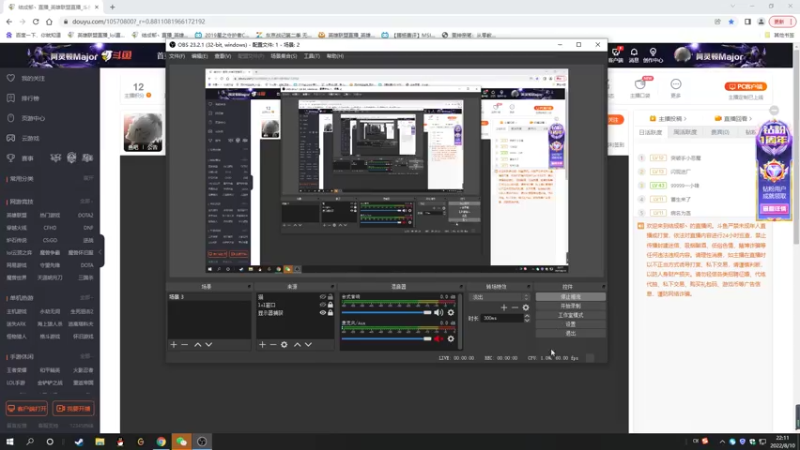Collapse the Douyu left sidebar via its handle
Screen dimensions: 800x450
pos(102,251)
